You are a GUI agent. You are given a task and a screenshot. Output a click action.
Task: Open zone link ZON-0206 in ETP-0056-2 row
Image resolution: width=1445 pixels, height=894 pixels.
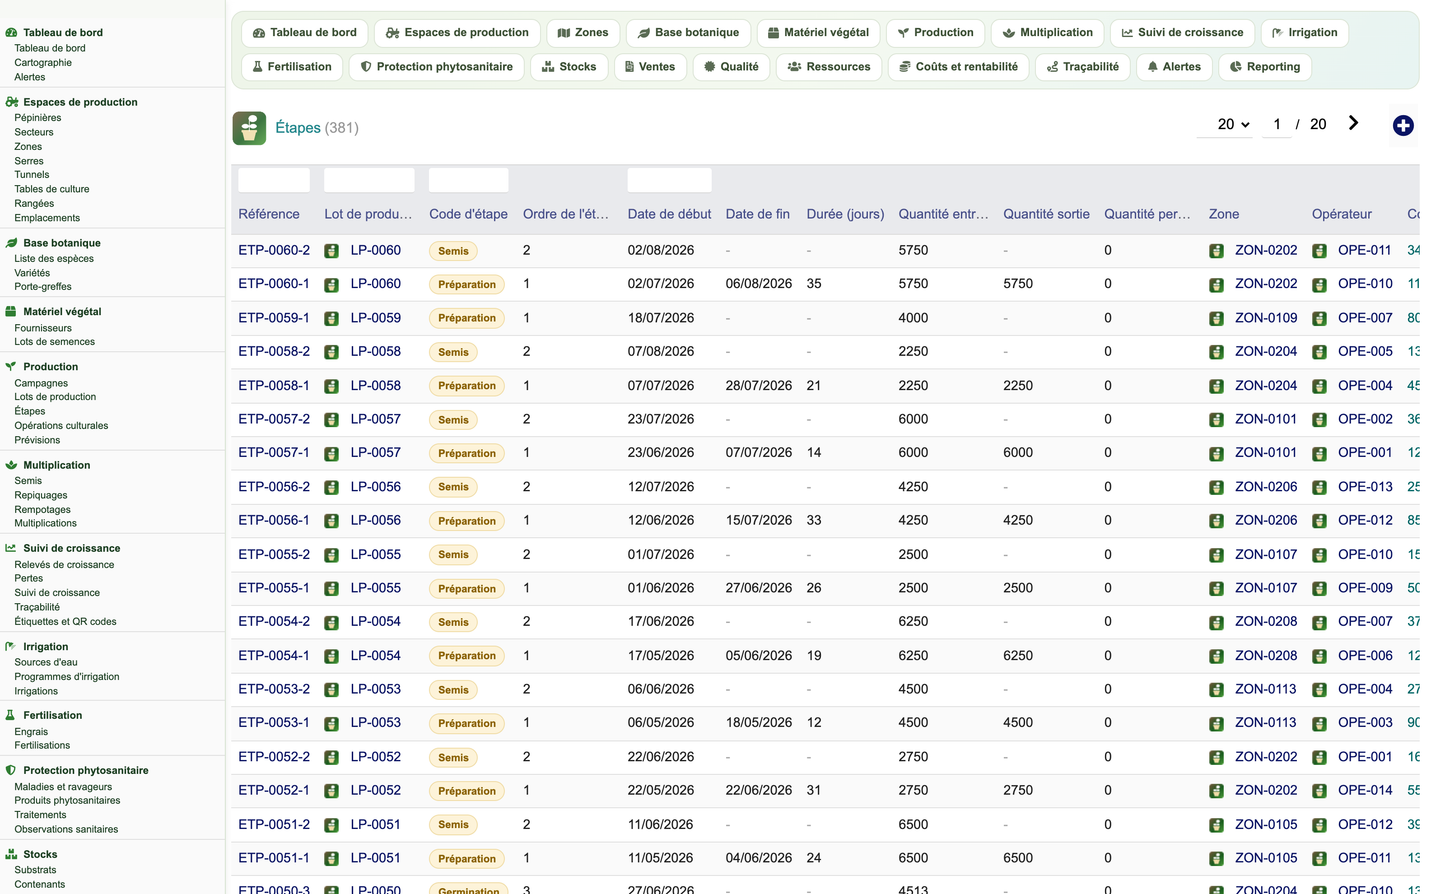click(x=1265, y=487)
